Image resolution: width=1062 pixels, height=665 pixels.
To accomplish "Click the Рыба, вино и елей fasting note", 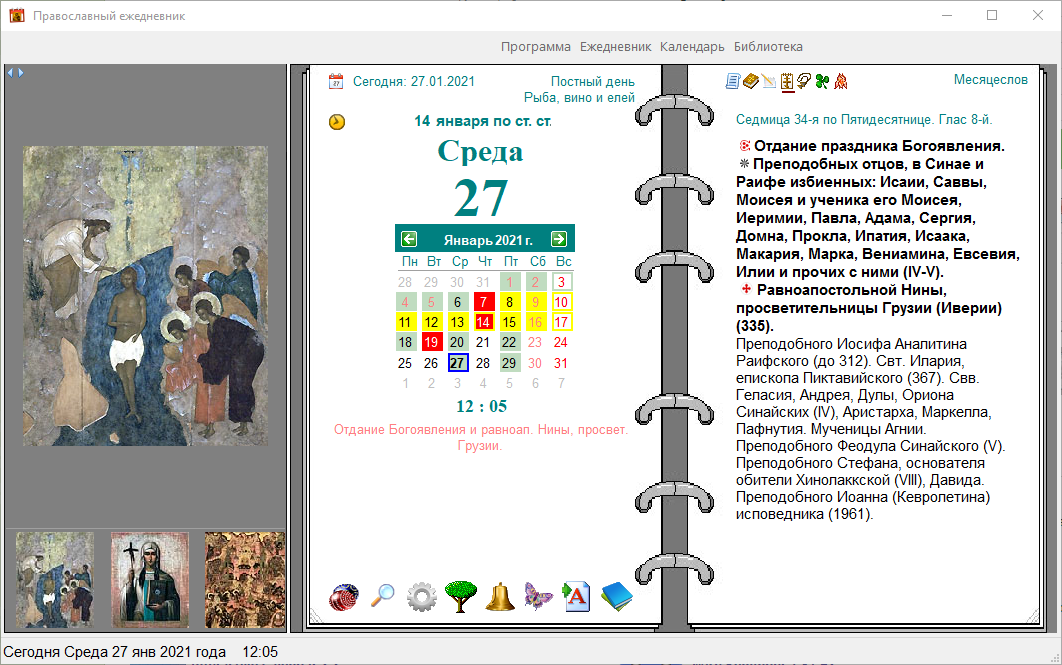I will 579,98.
